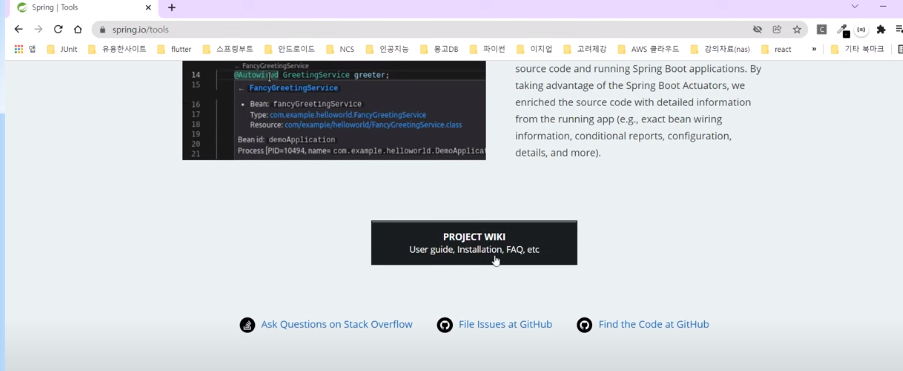Open the 이지업 bookmark folder
Viewport: 903px width, 371px height.
click(x=534, y=49)
